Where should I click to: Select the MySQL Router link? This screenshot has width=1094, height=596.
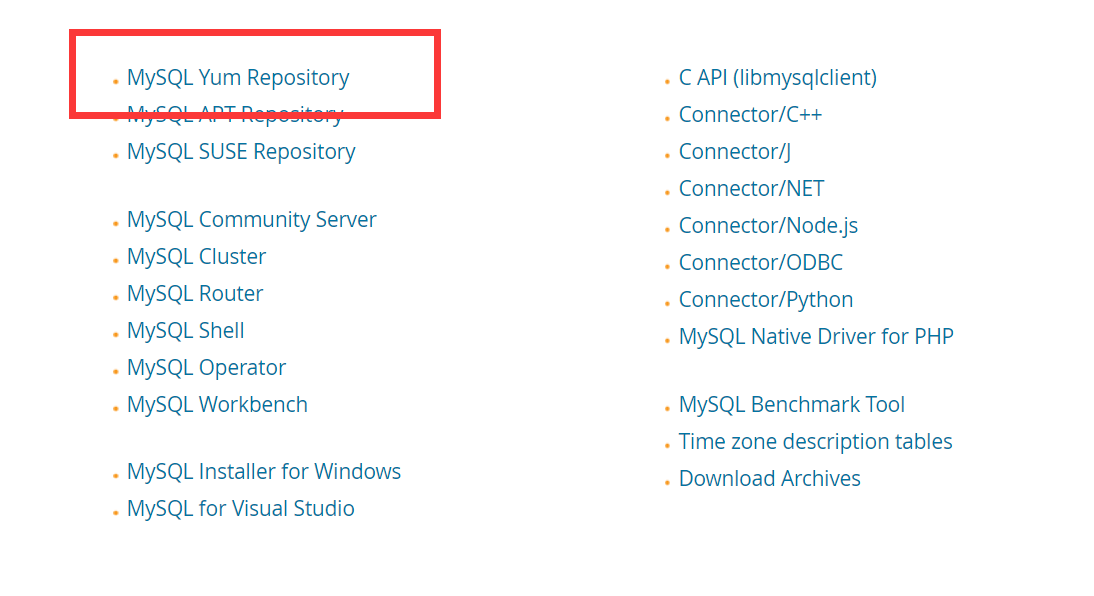click(195, 293)
